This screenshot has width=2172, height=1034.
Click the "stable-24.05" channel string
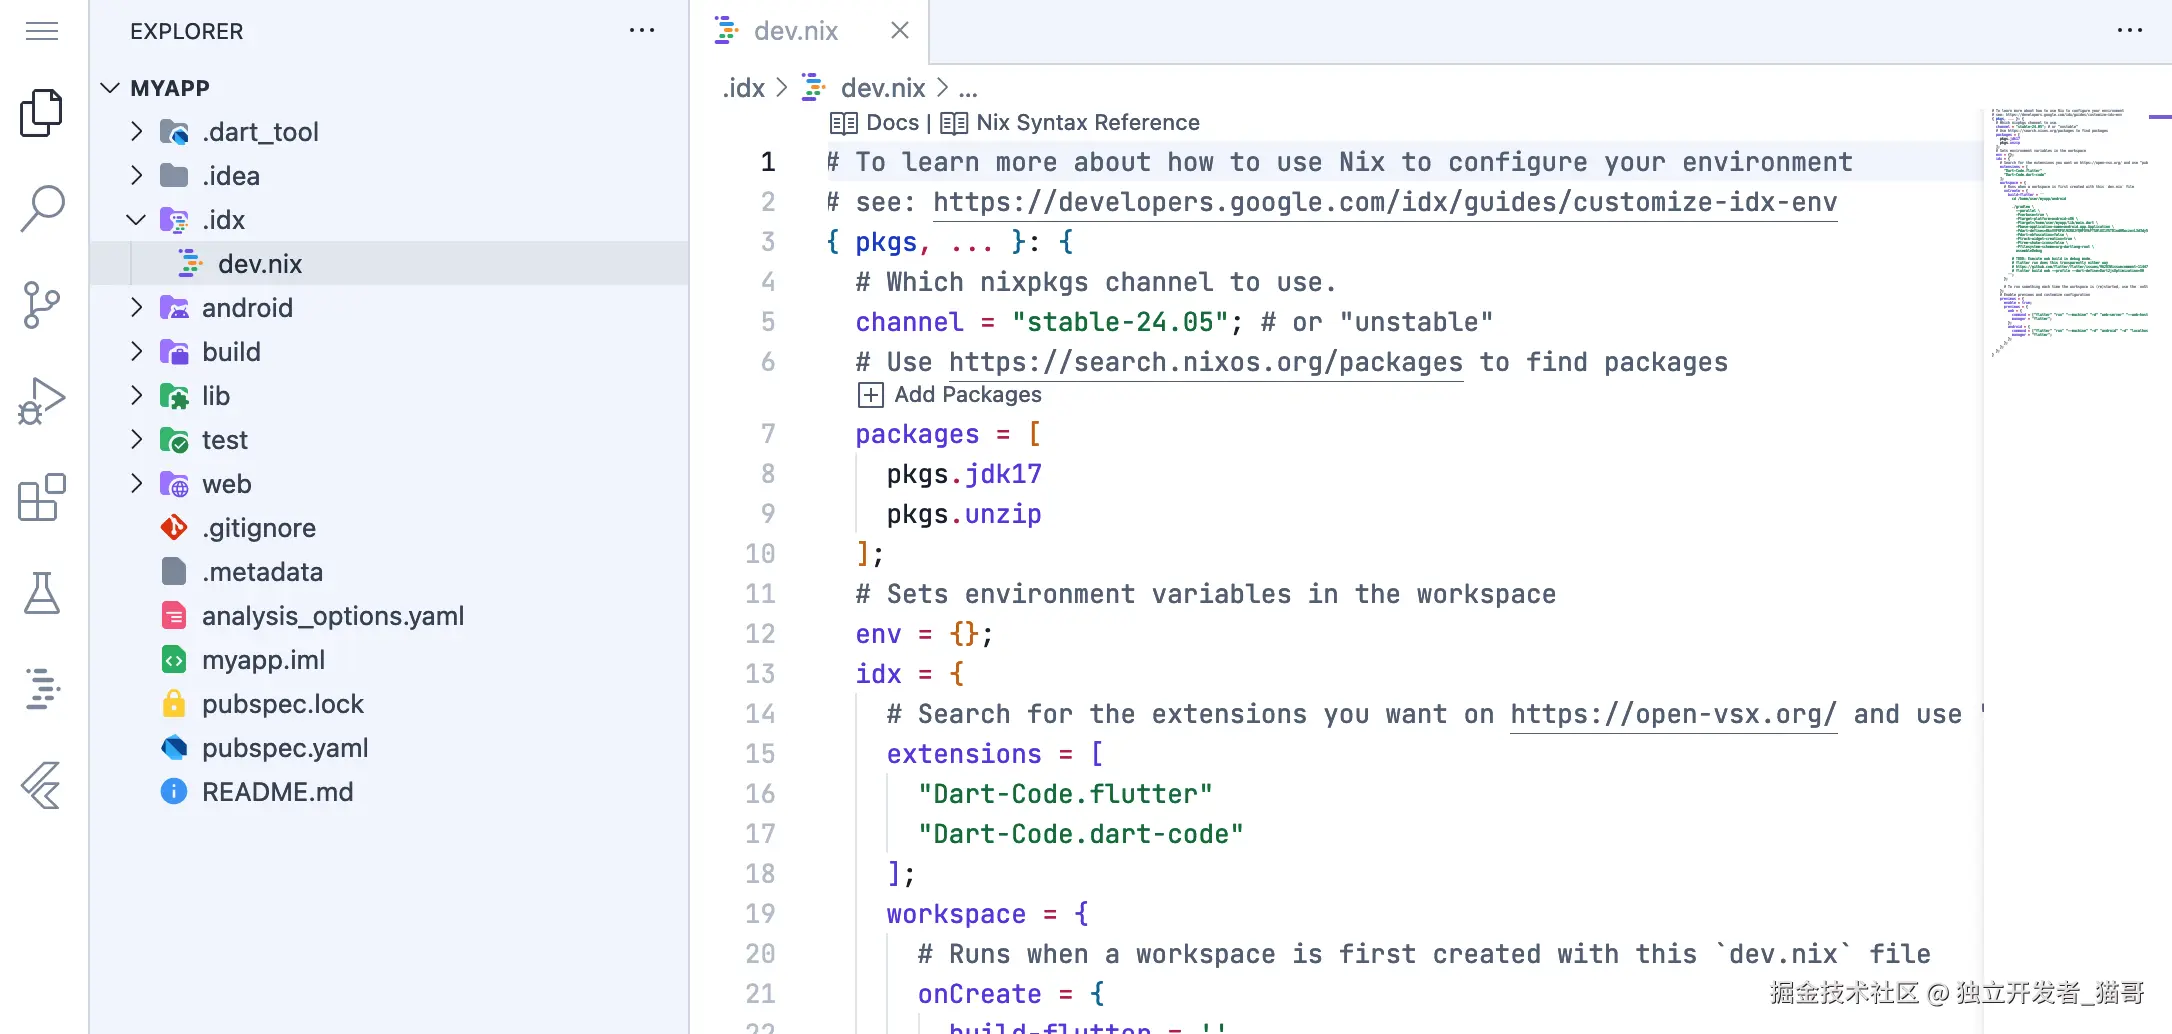coord(1120,323)
